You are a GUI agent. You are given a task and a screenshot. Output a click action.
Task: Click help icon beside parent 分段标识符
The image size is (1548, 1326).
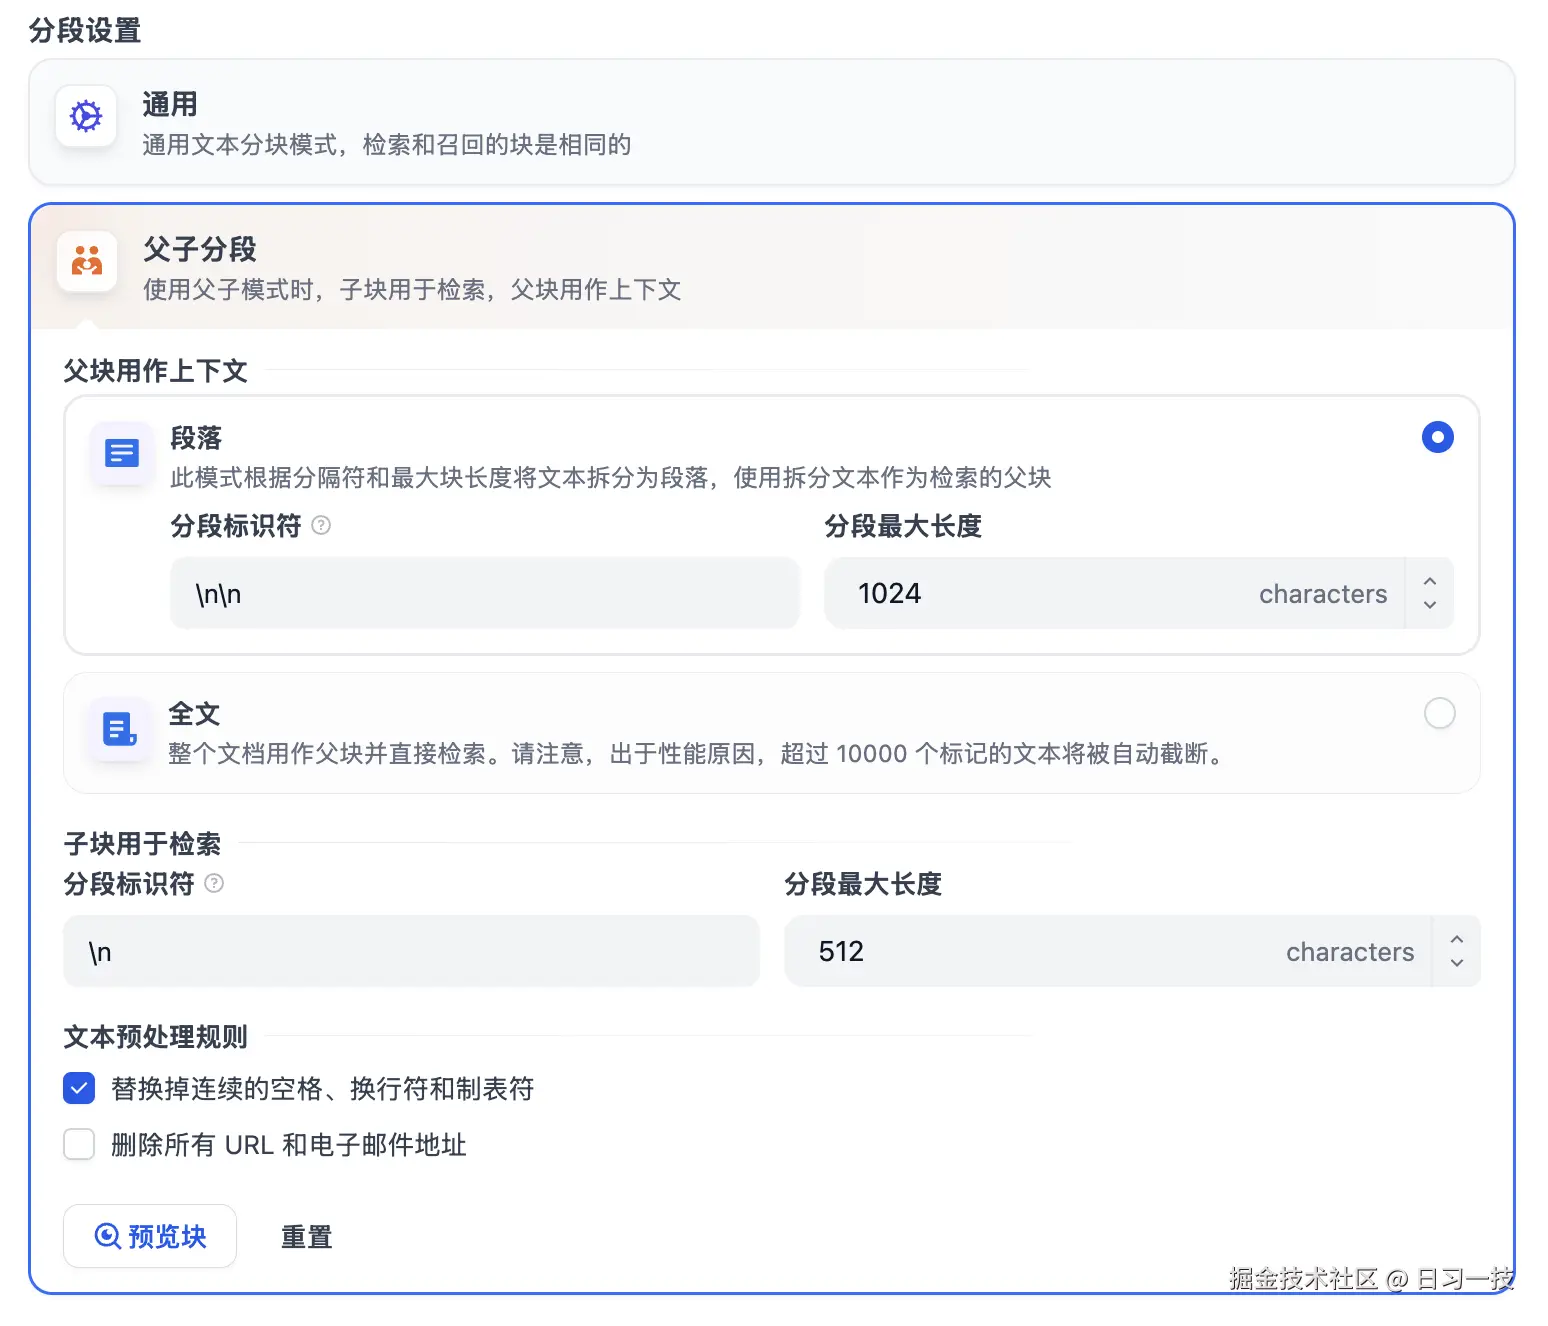(321, 525)
